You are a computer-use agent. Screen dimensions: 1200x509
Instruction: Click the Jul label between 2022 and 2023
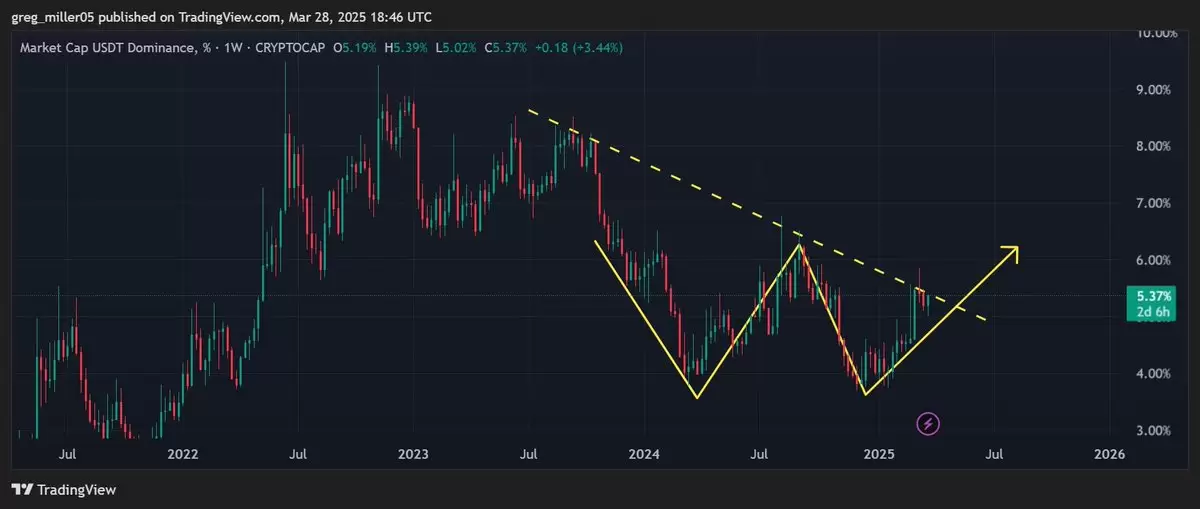[297, 454]
